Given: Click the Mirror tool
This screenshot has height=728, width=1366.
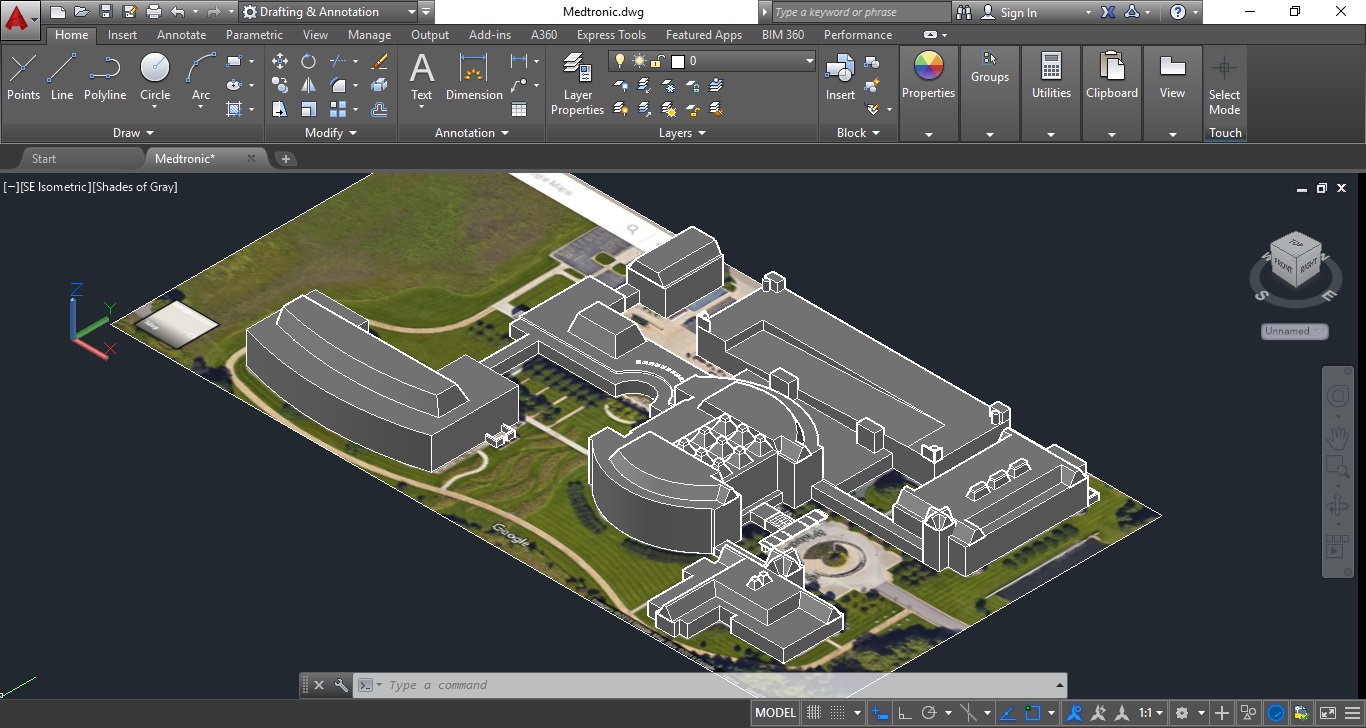Looking at the screenshot, I should point(309,86).
